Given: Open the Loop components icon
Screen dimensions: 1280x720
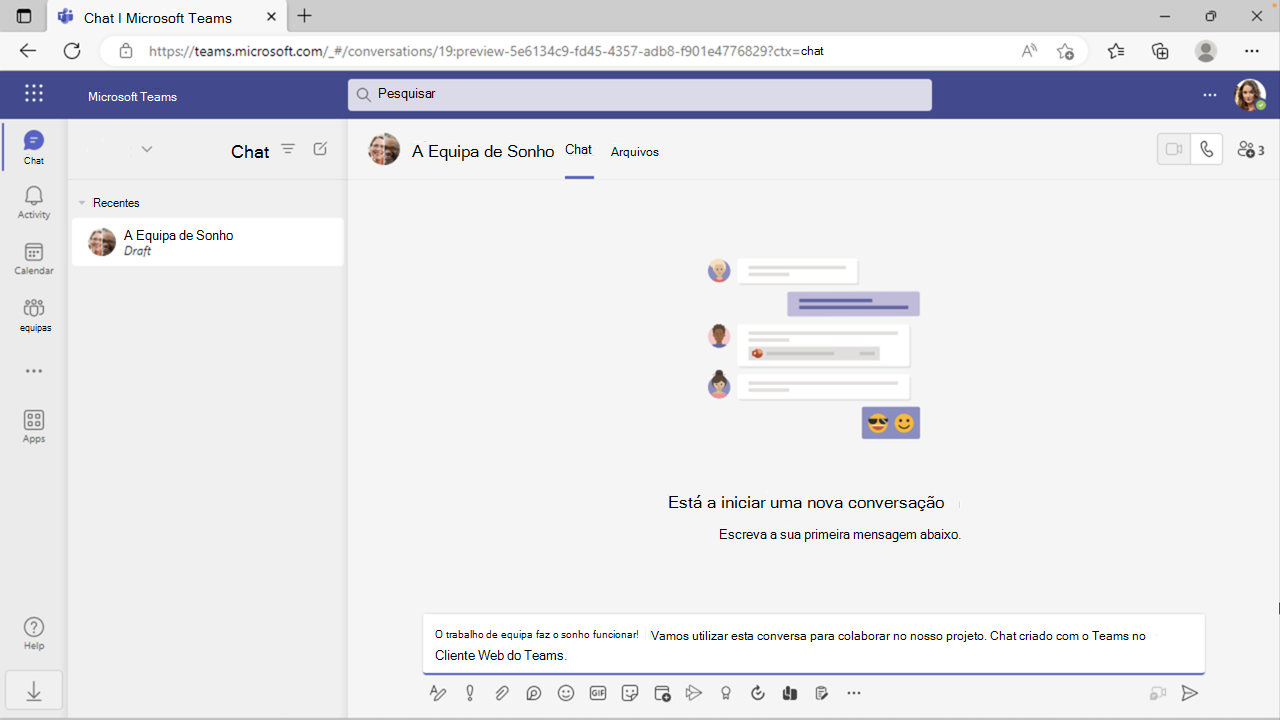Looking at the screenshot, I should point(534,693).
